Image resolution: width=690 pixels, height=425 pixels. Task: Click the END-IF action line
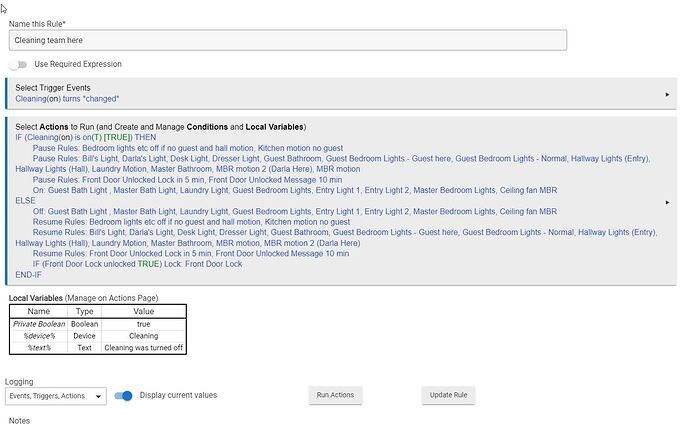30,274
